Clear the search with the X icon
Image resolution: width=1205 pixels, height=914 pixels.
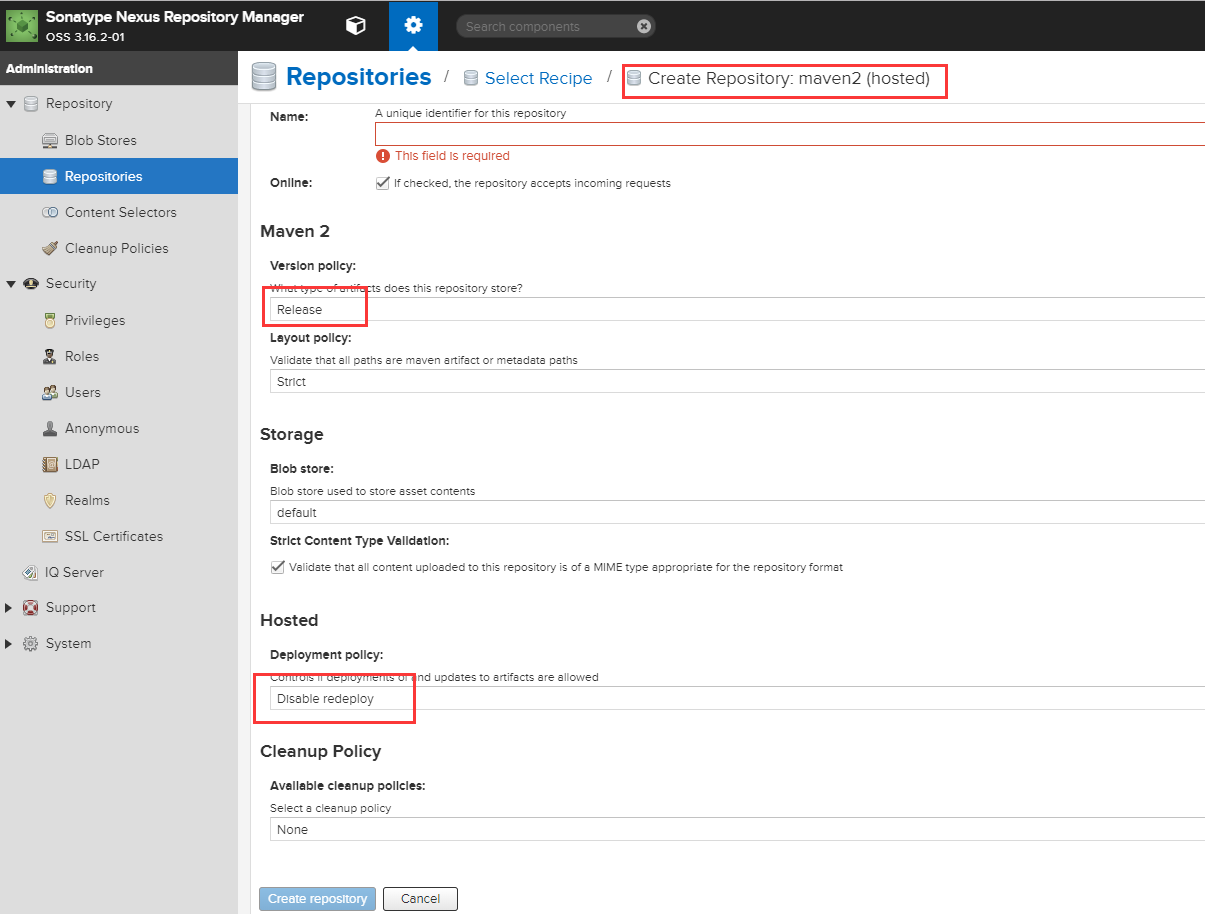tap(643, 26)
